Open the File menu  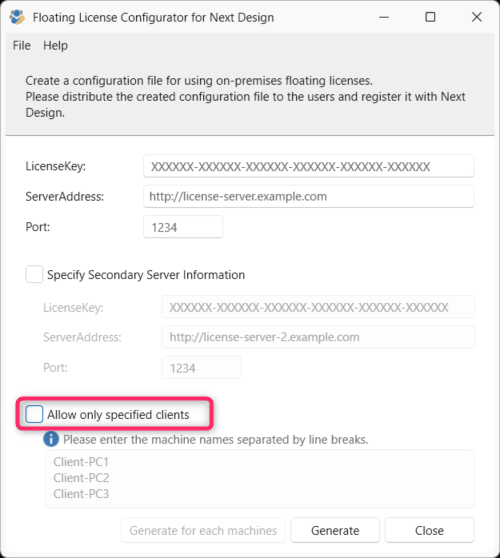click(22, 46)
